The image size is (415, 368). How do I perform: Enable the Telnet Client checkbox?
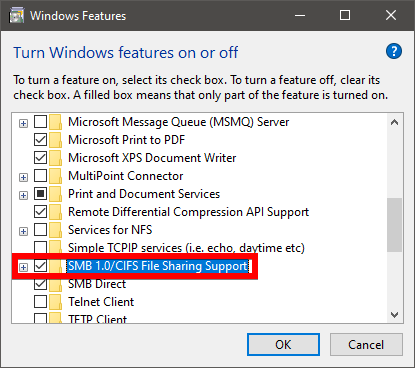pos(40,302)
